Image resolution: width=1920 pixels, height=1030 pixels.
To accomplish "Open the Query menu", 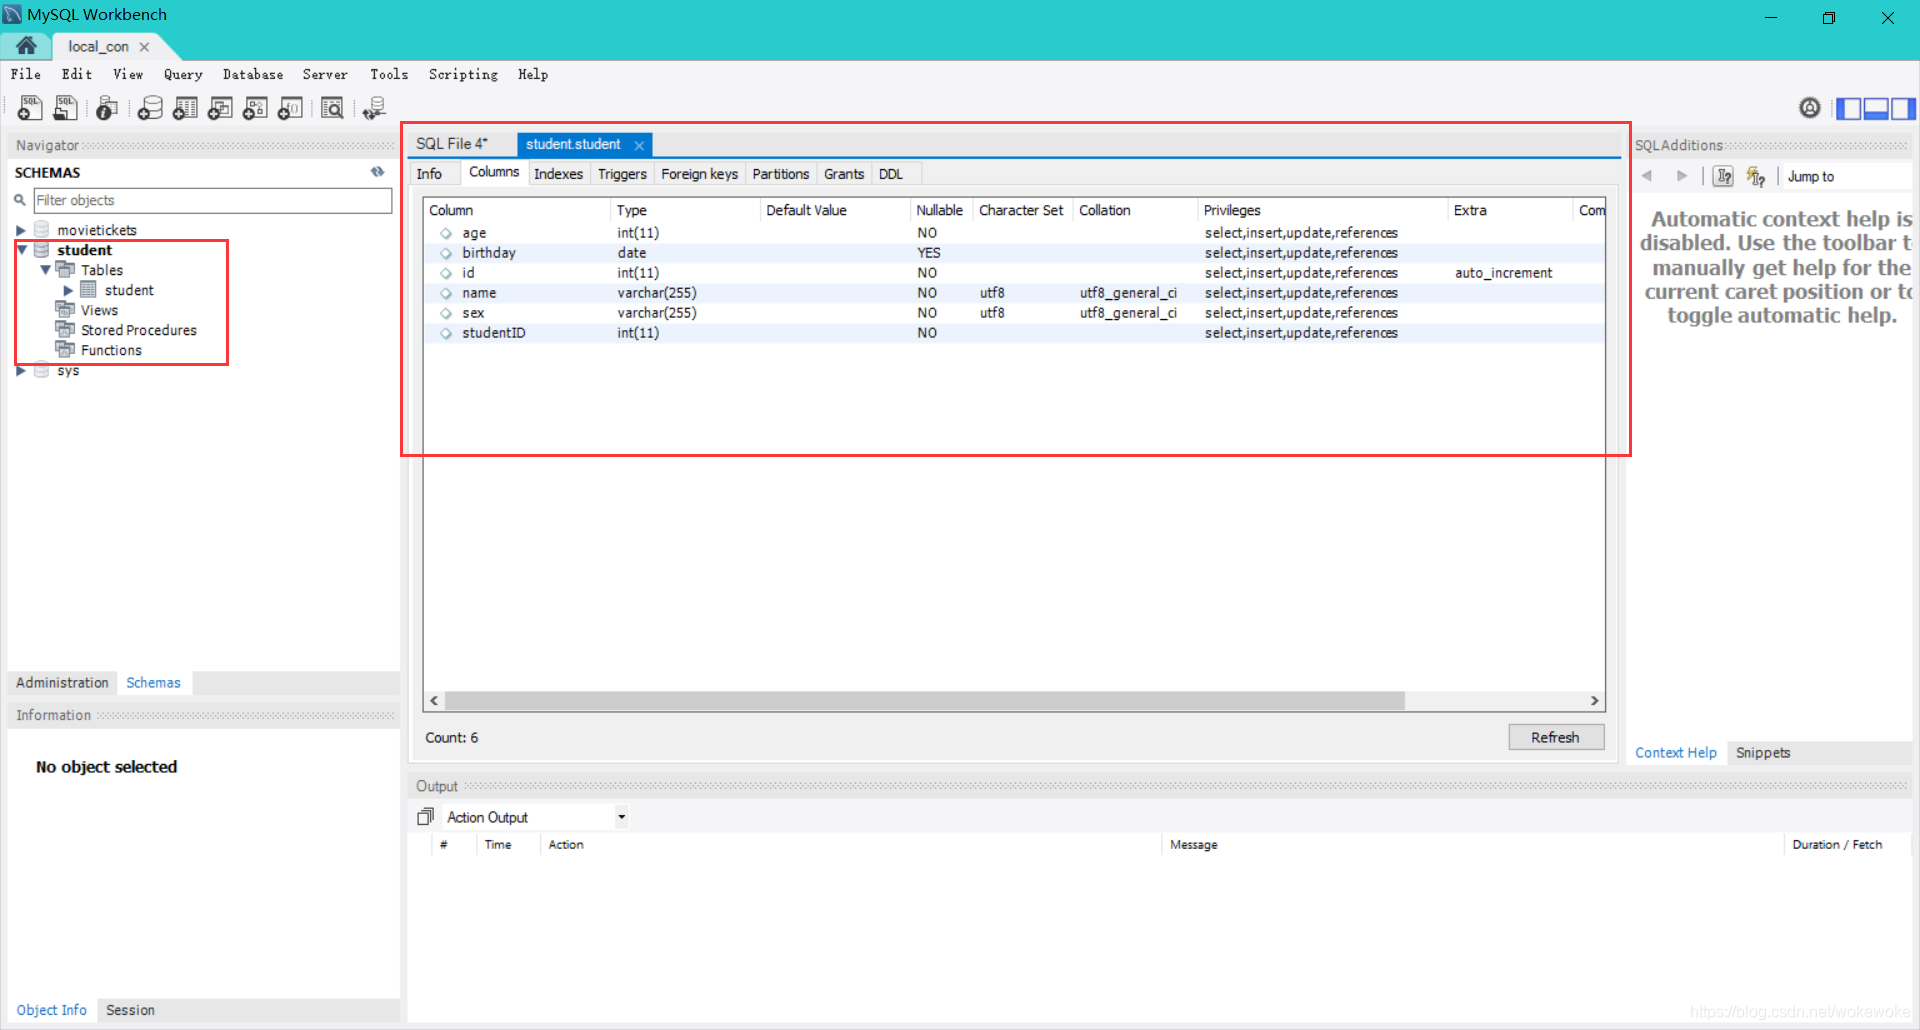I will point(183,74).
